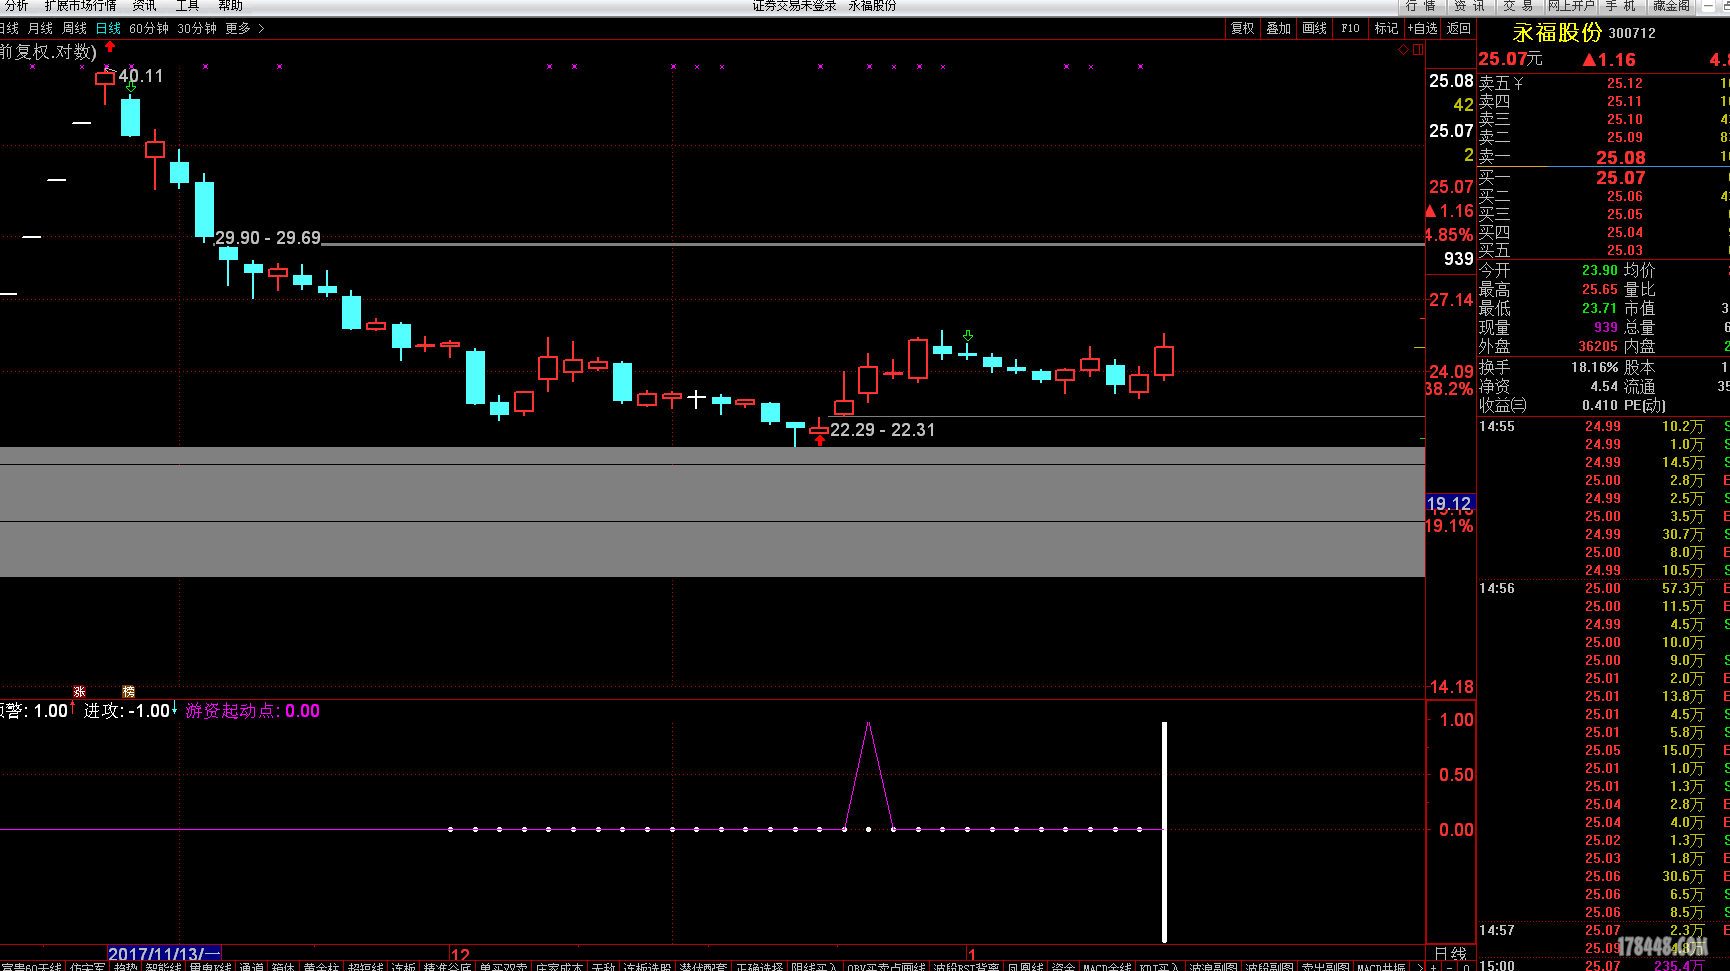Click the 永福股份 stock name title

coord(1558,33)
